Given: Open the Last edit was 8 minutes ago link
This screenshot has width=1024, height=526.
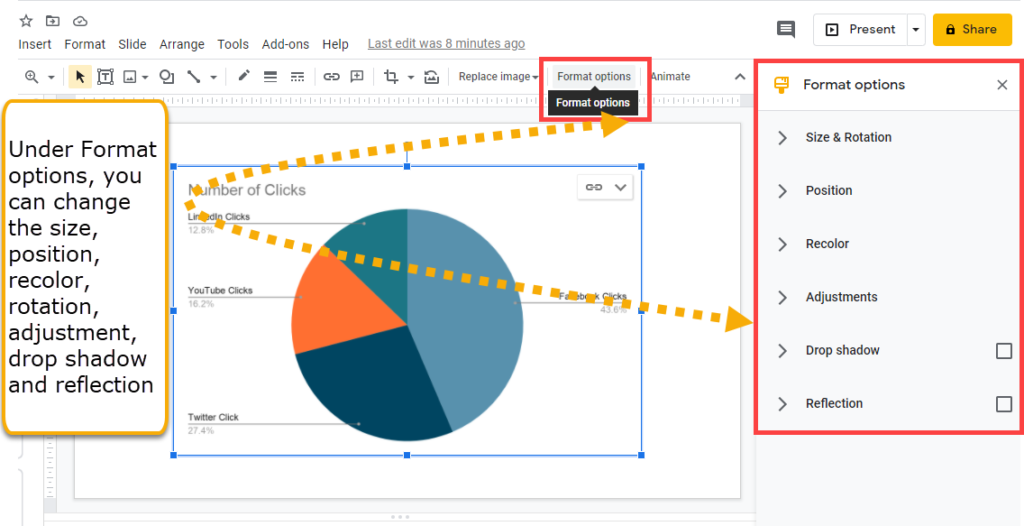Looking at the screenshot, I should tap(446, 44).
